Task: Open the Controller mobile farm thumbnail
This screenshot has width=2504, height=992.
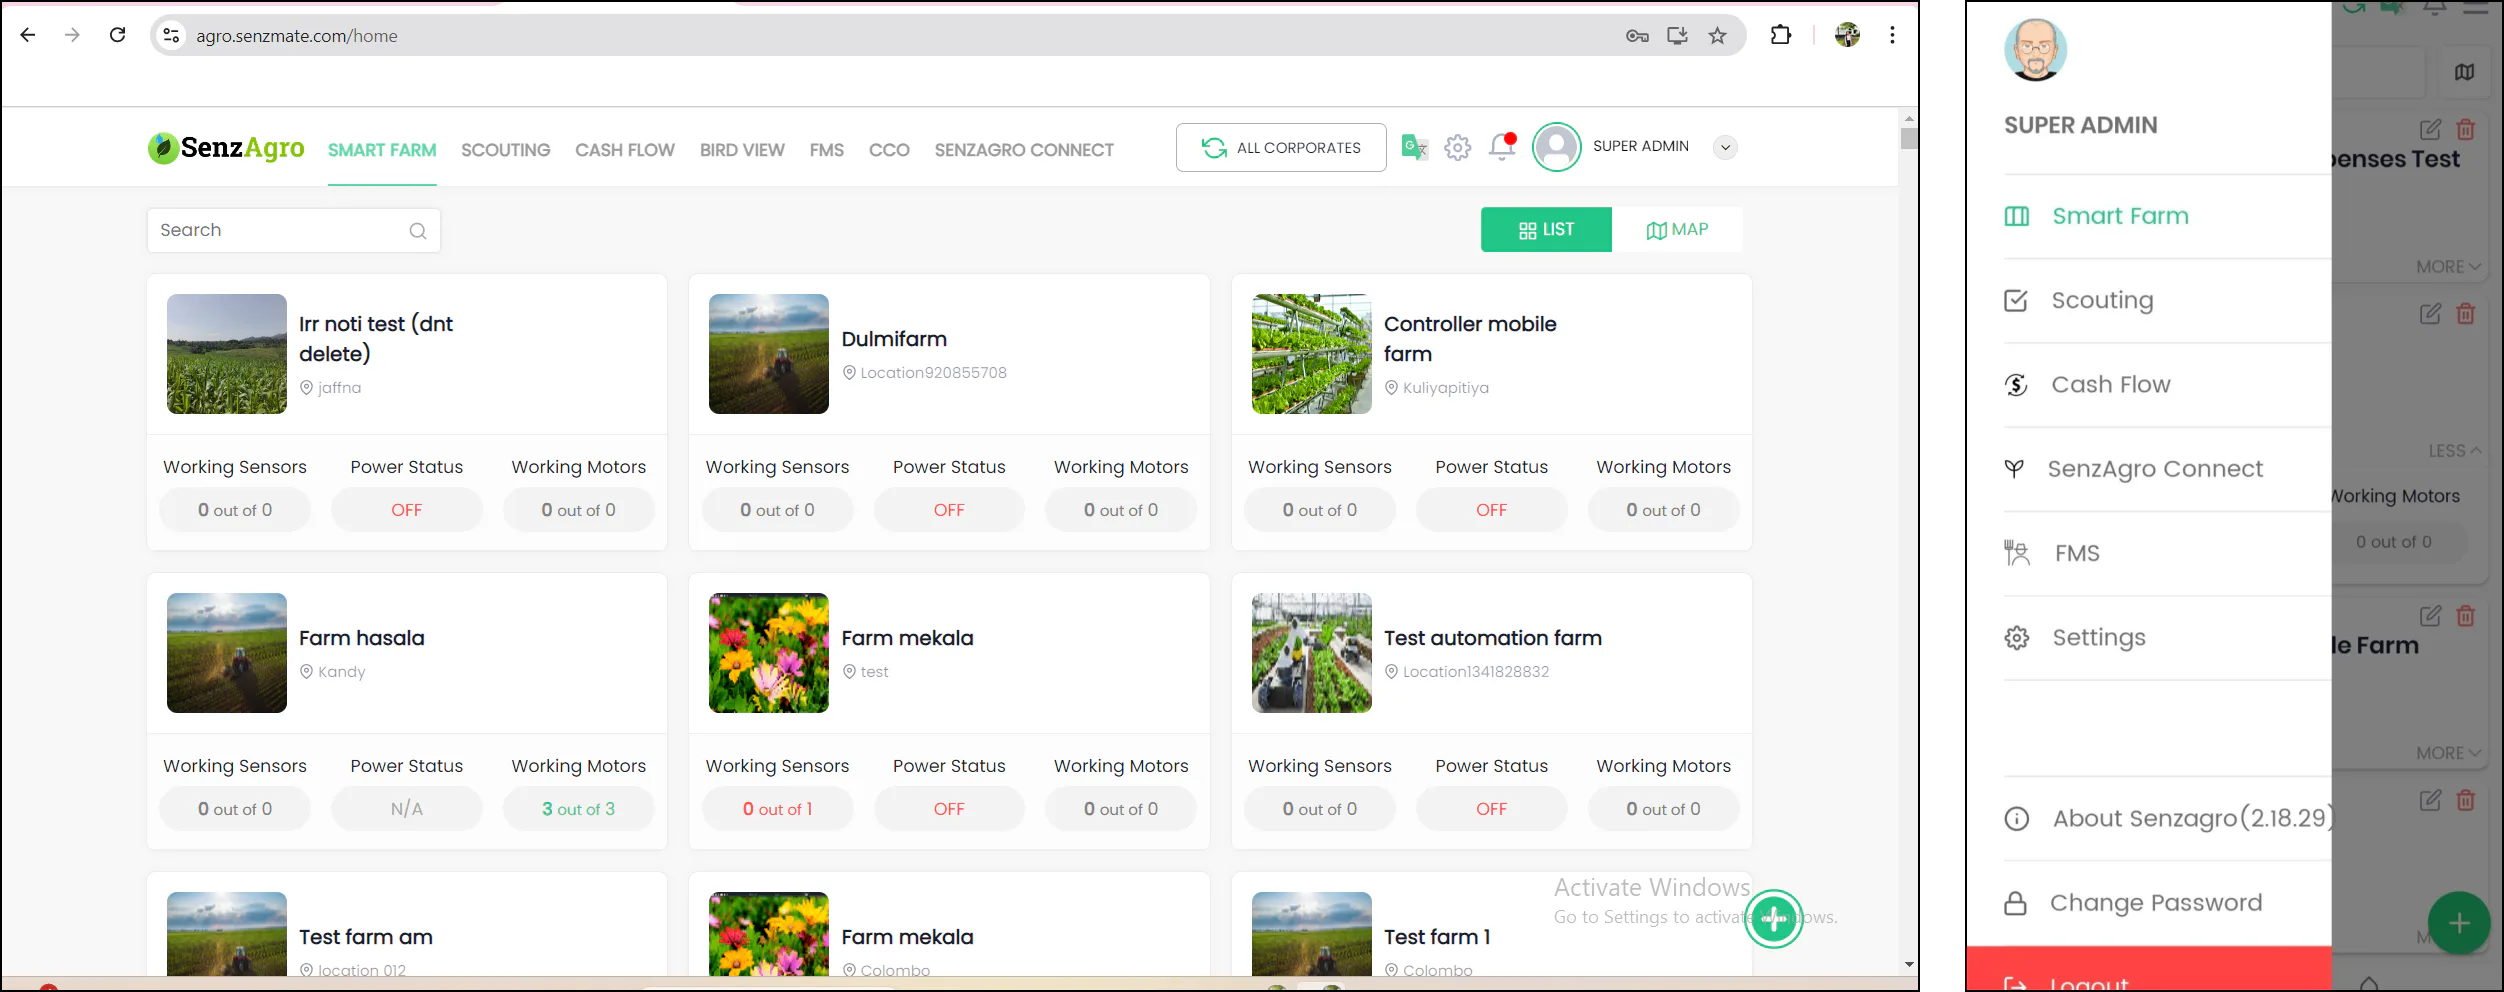Action: pyautogui.click(x=1311, y=353)
